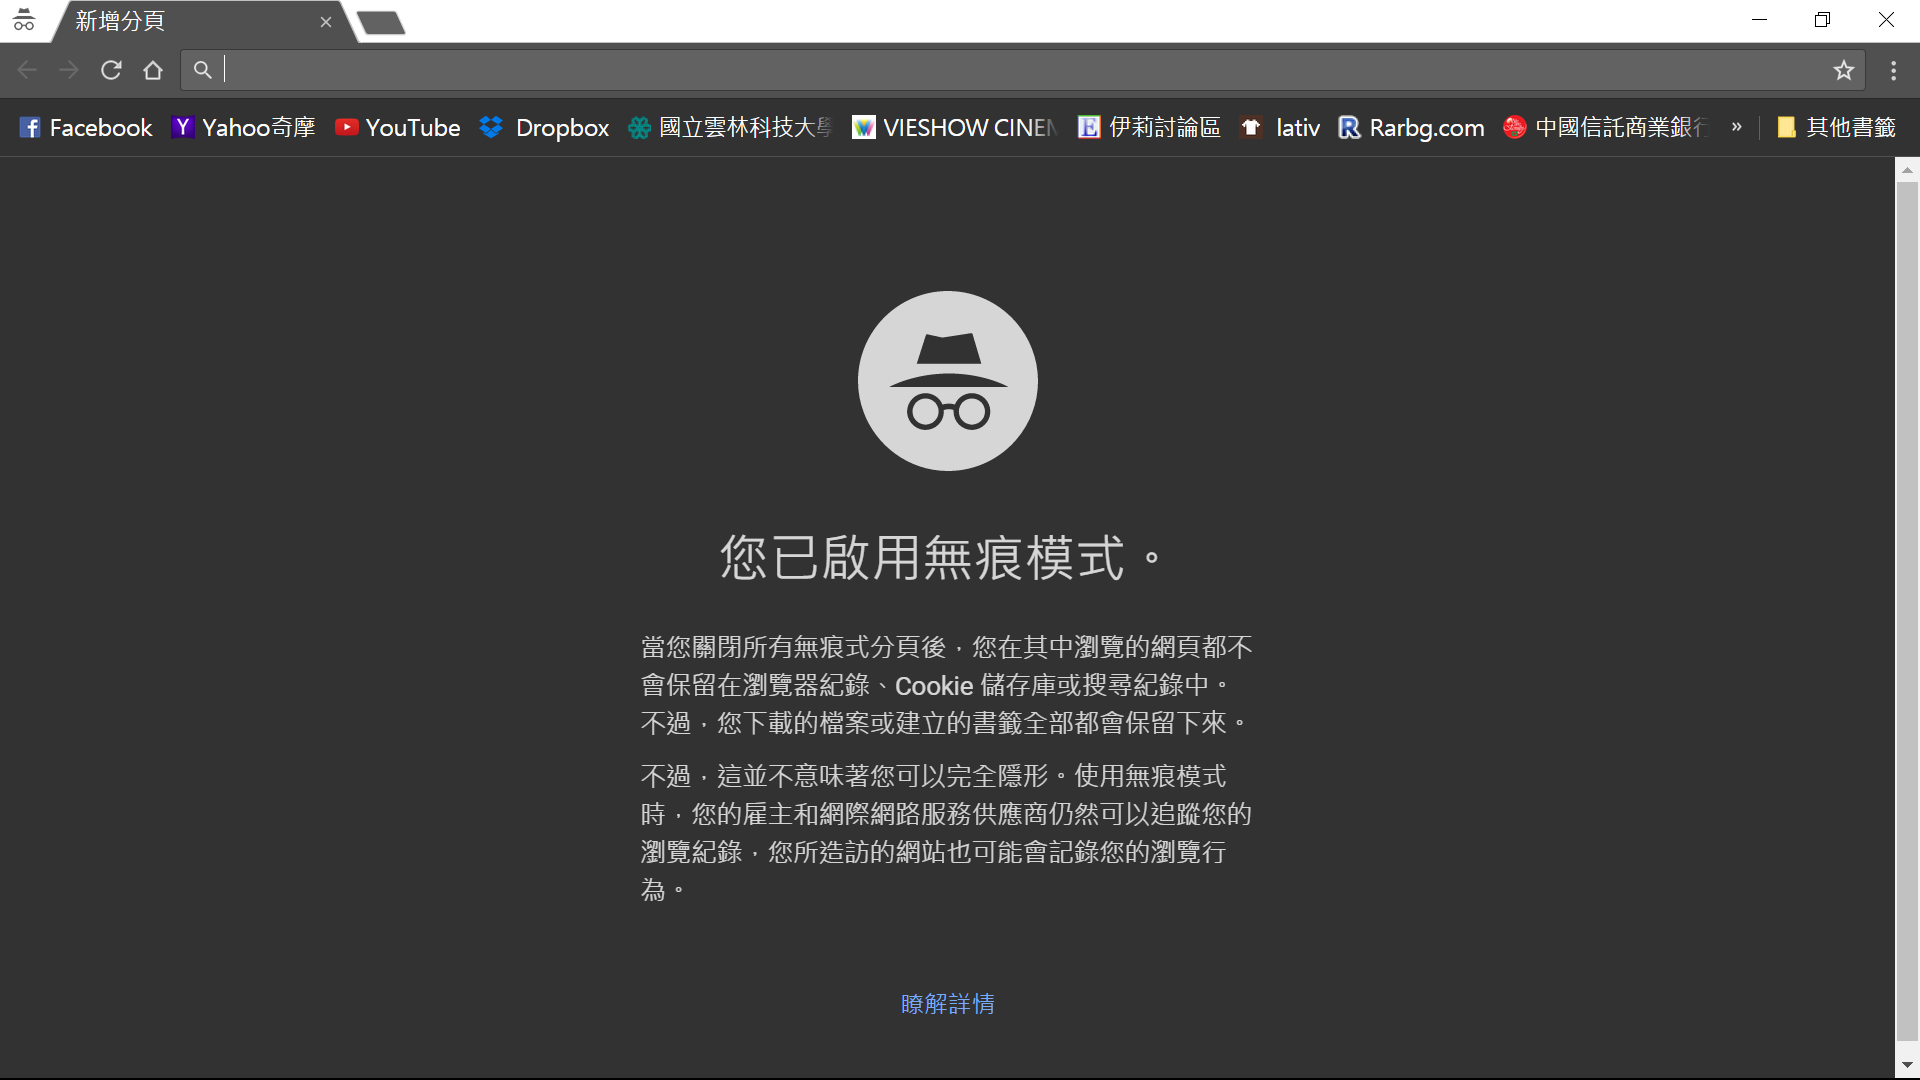Open the lativ bookmark
Screen dimensions: 1920x1080
click(x=1281, y=128)
